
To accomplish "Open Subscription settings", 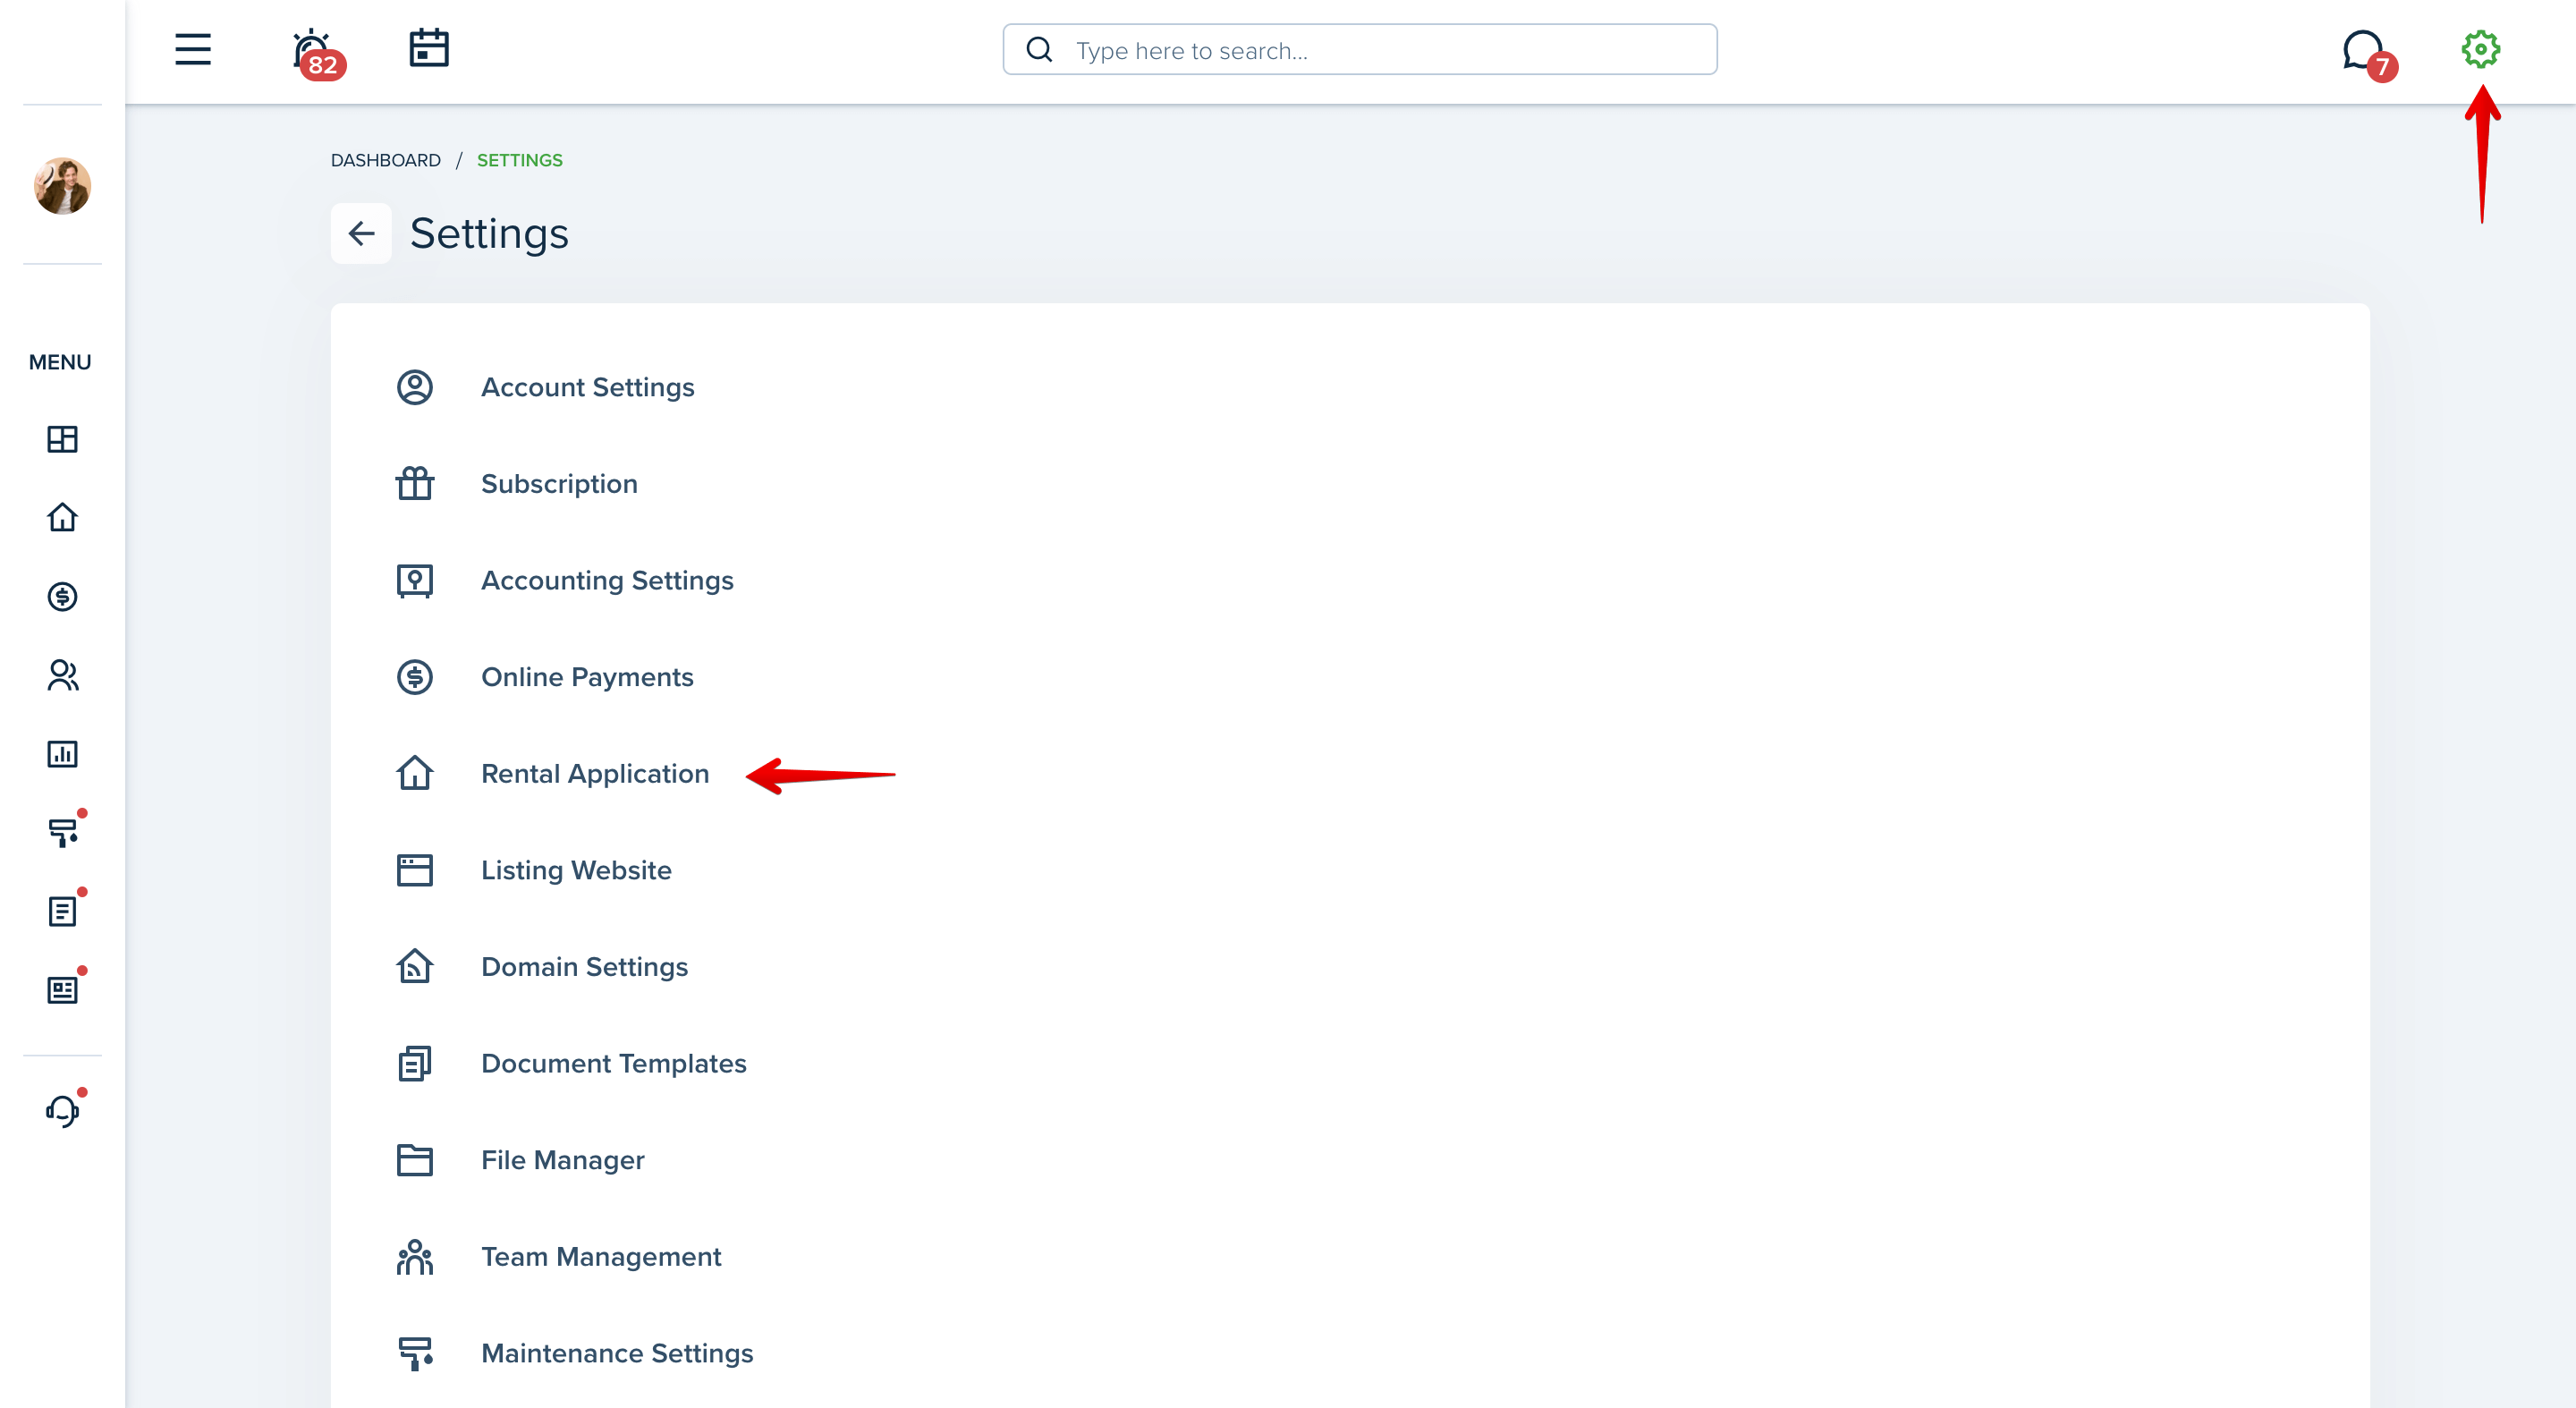I will (559, 484).
